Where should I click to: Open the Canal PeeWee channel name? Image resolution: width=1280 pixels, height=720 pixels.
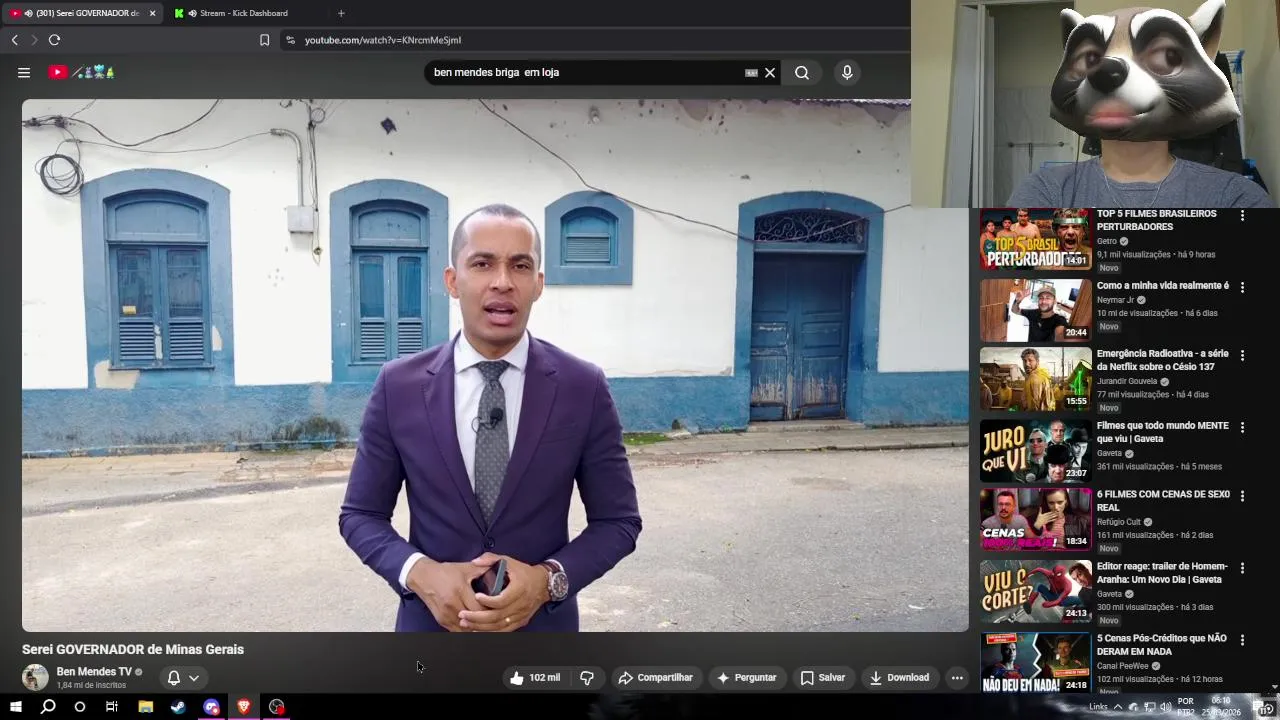coord(1122,666)
